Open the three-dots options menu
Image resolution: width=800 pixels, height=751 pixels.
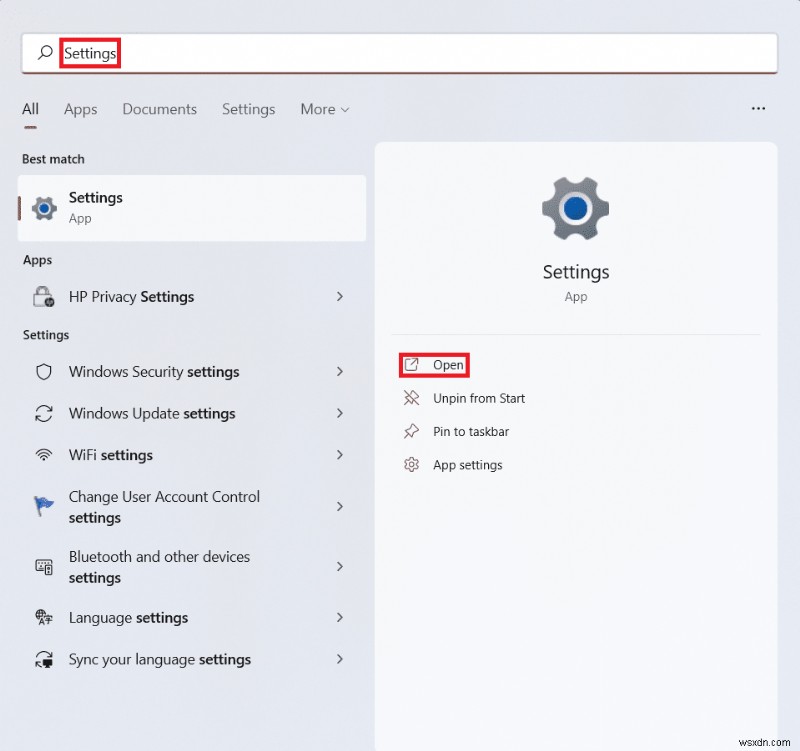758,108
